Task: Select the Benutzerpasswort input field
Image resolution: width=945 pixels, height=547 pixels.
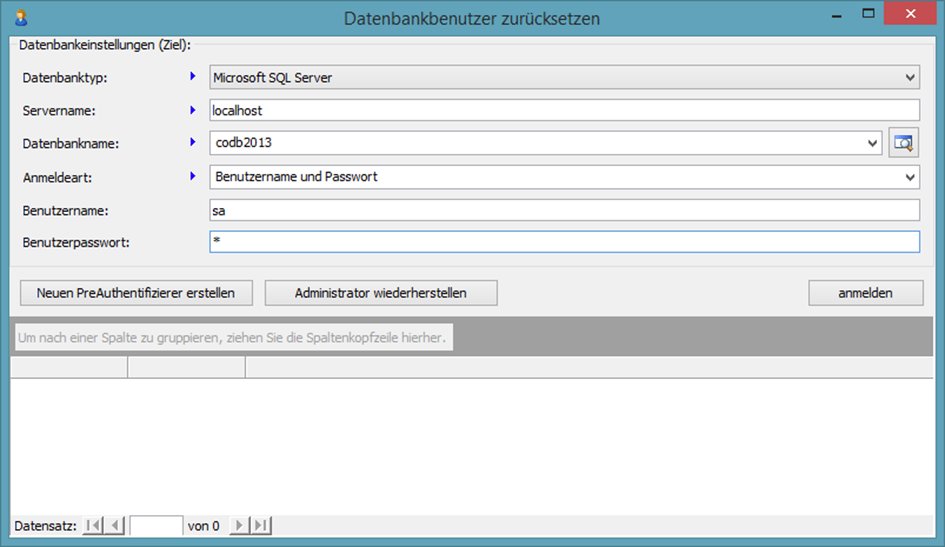Action: [x=564, y=243]
